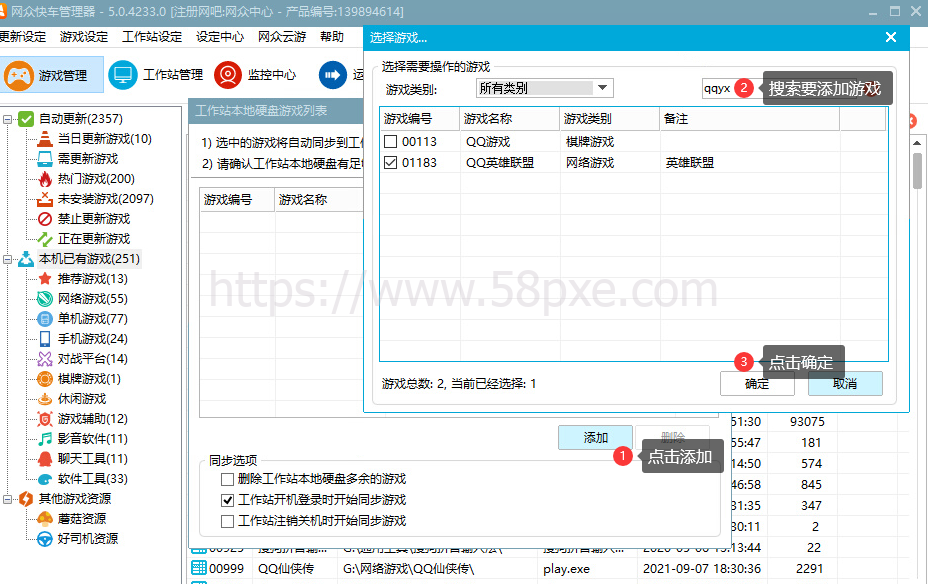The image size is (928, 584).
Task: Select the 对战平台(14) crossed swords icon
Action: click(x=45, y=359)
